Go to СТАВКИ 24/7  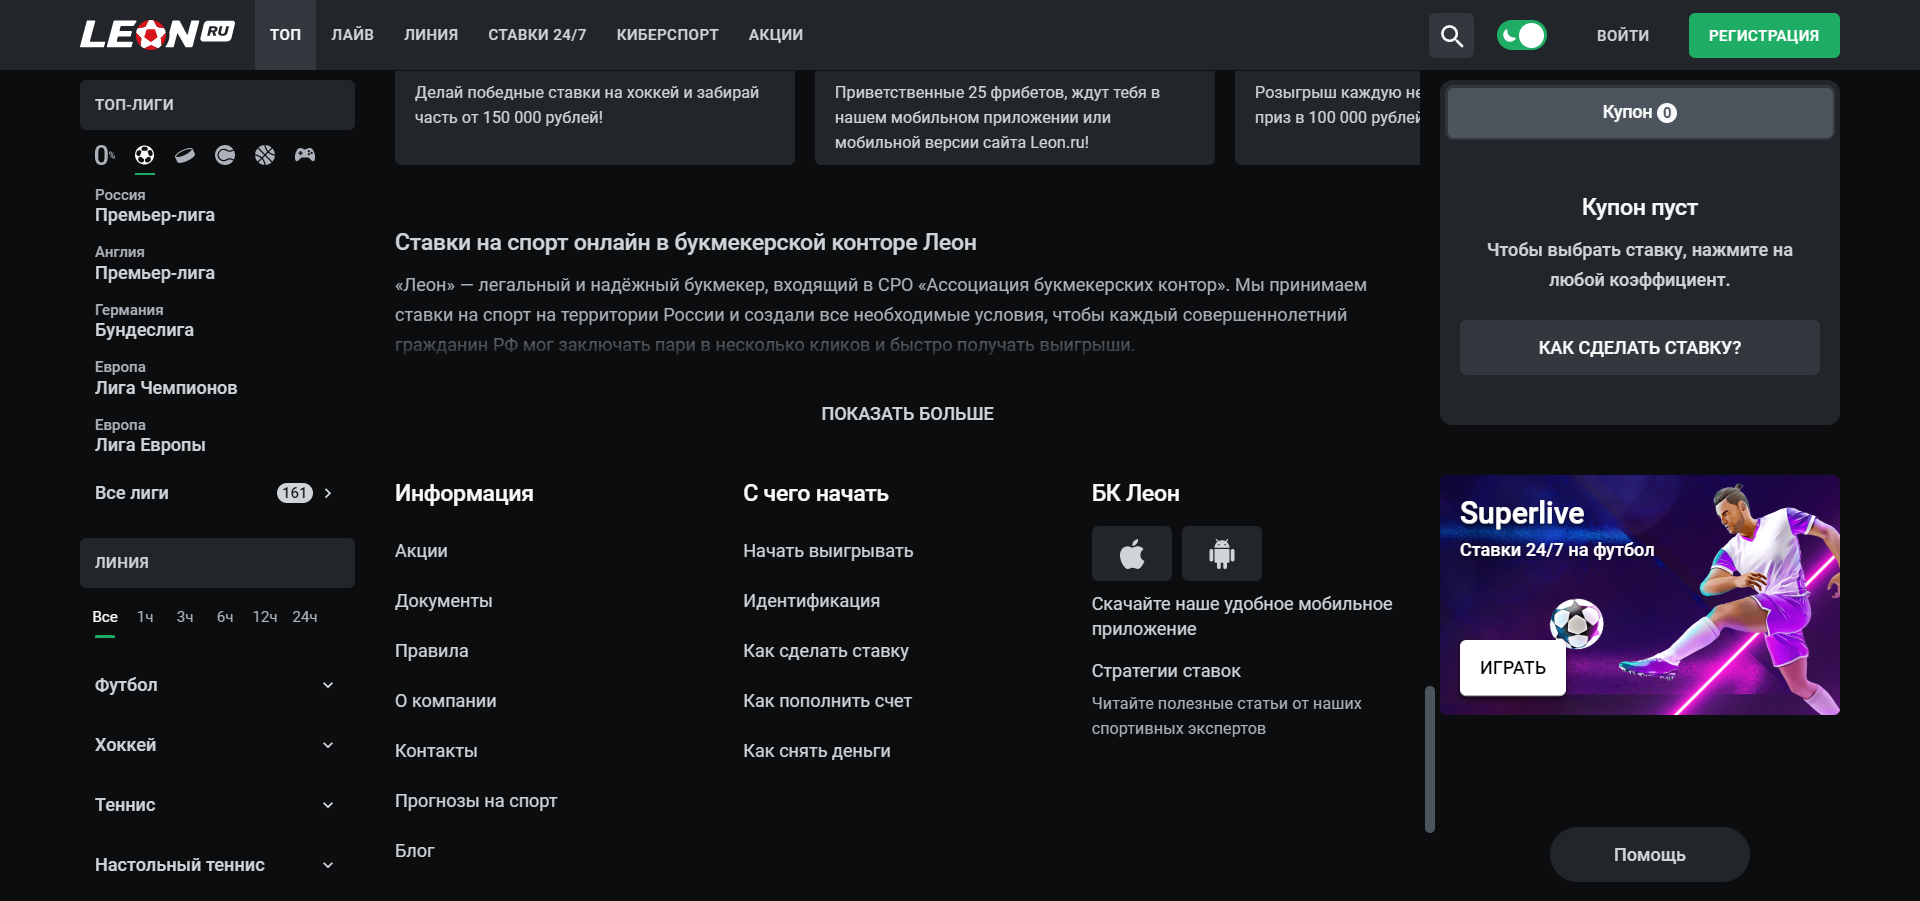(x=537, y=35)
